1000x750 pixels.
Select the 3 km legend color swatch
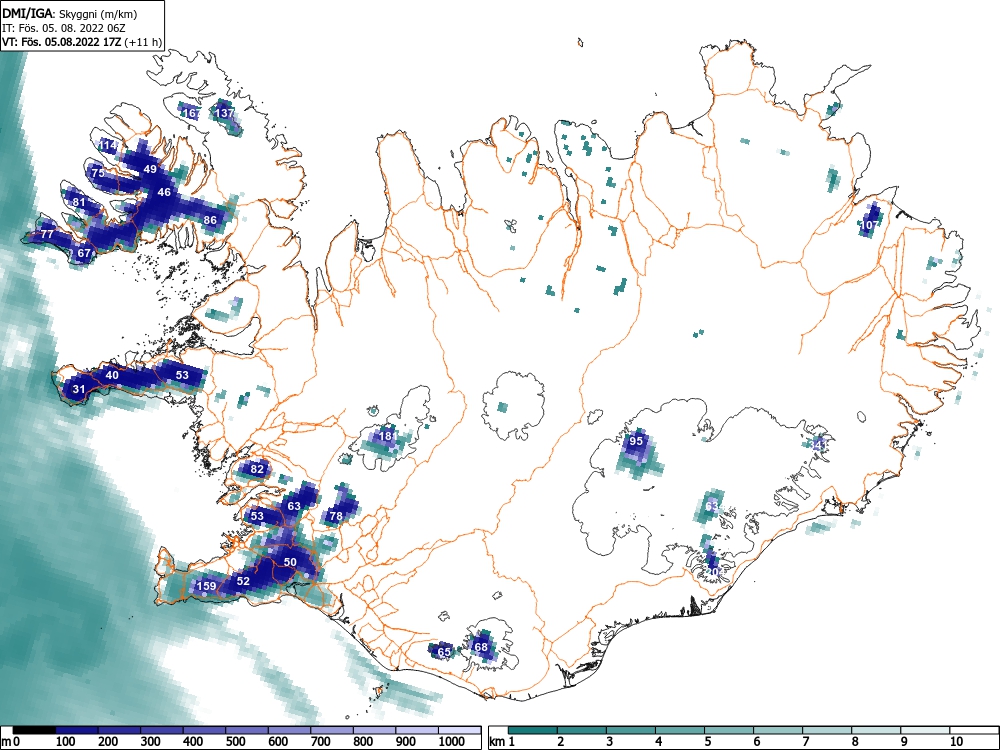[631, 730]
